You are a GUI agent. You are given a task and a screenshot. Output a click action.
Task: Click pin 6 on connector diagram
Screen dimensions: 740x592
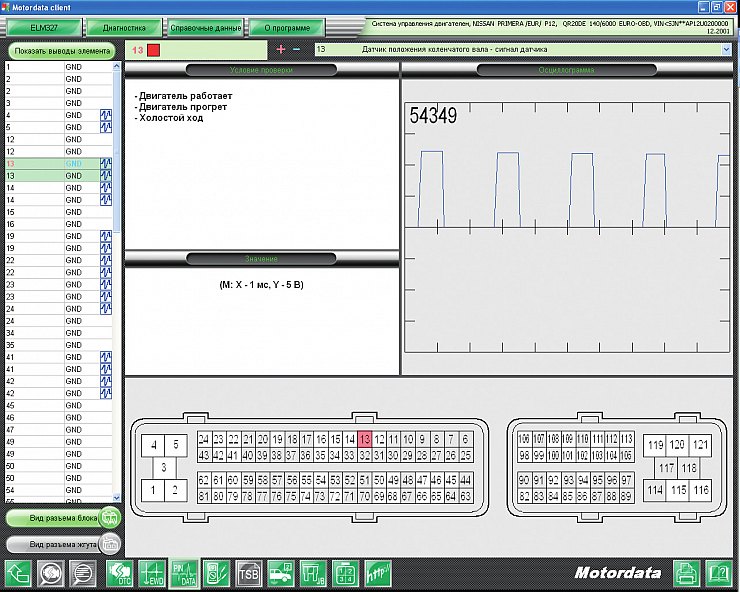(465, 439)
